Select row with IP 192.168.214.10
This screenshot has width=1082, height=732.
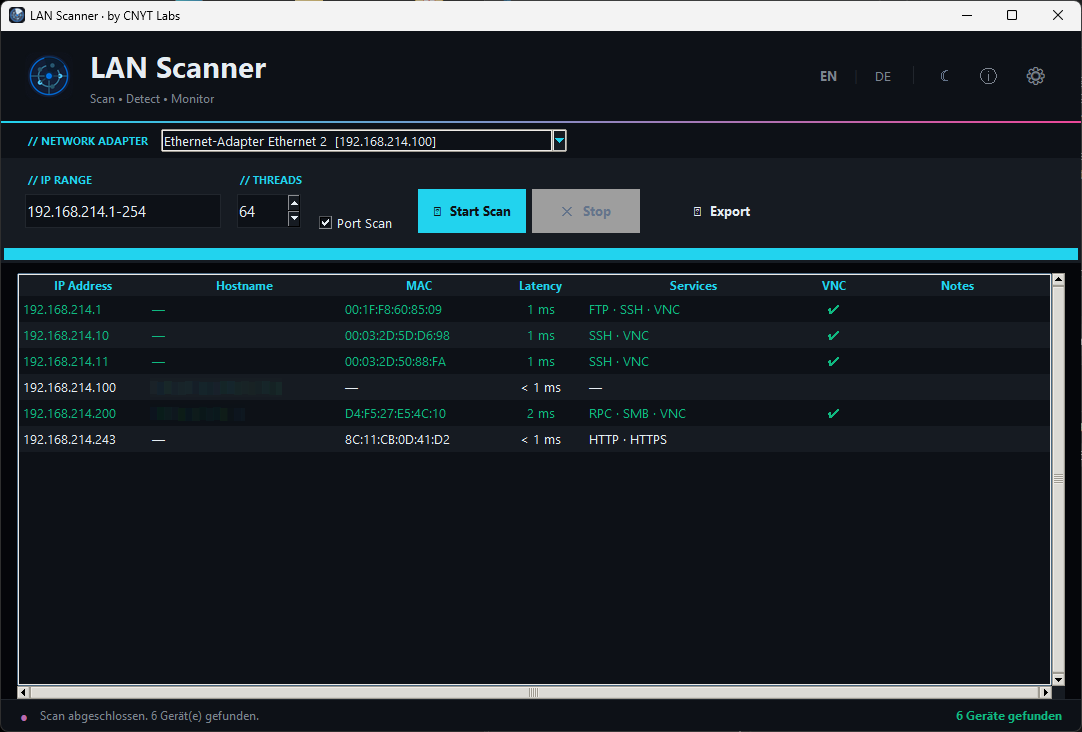[534, 336]
